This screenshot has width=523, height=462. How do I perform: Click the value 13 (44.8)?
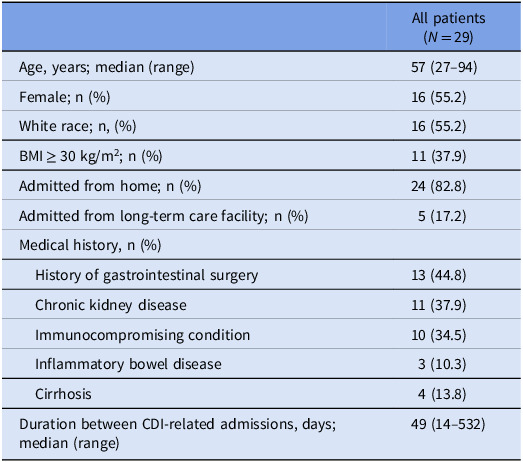click(x=439, y=275)
